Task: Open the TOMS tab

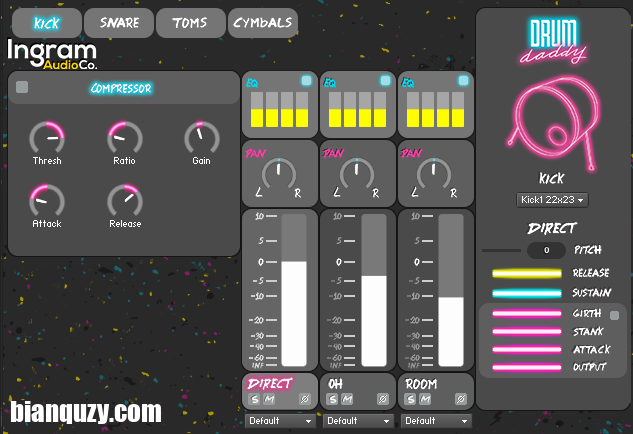Action: (x=191, y=23)
